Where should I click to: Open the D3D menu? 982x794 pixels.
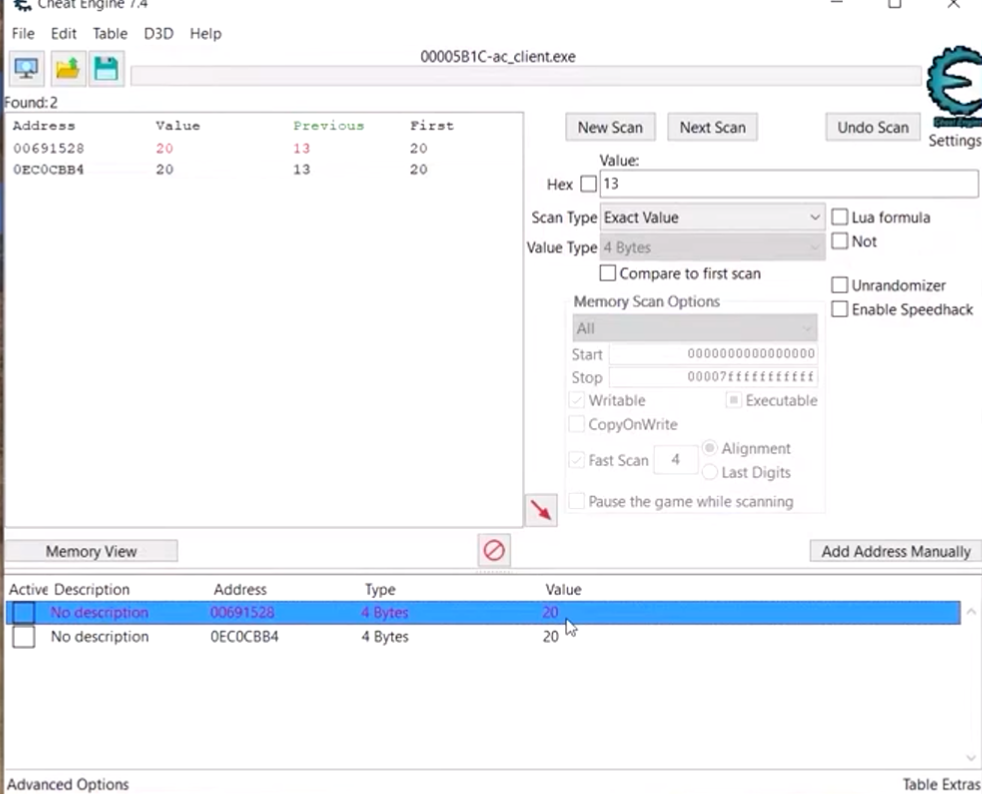click(x=158, y=33)
